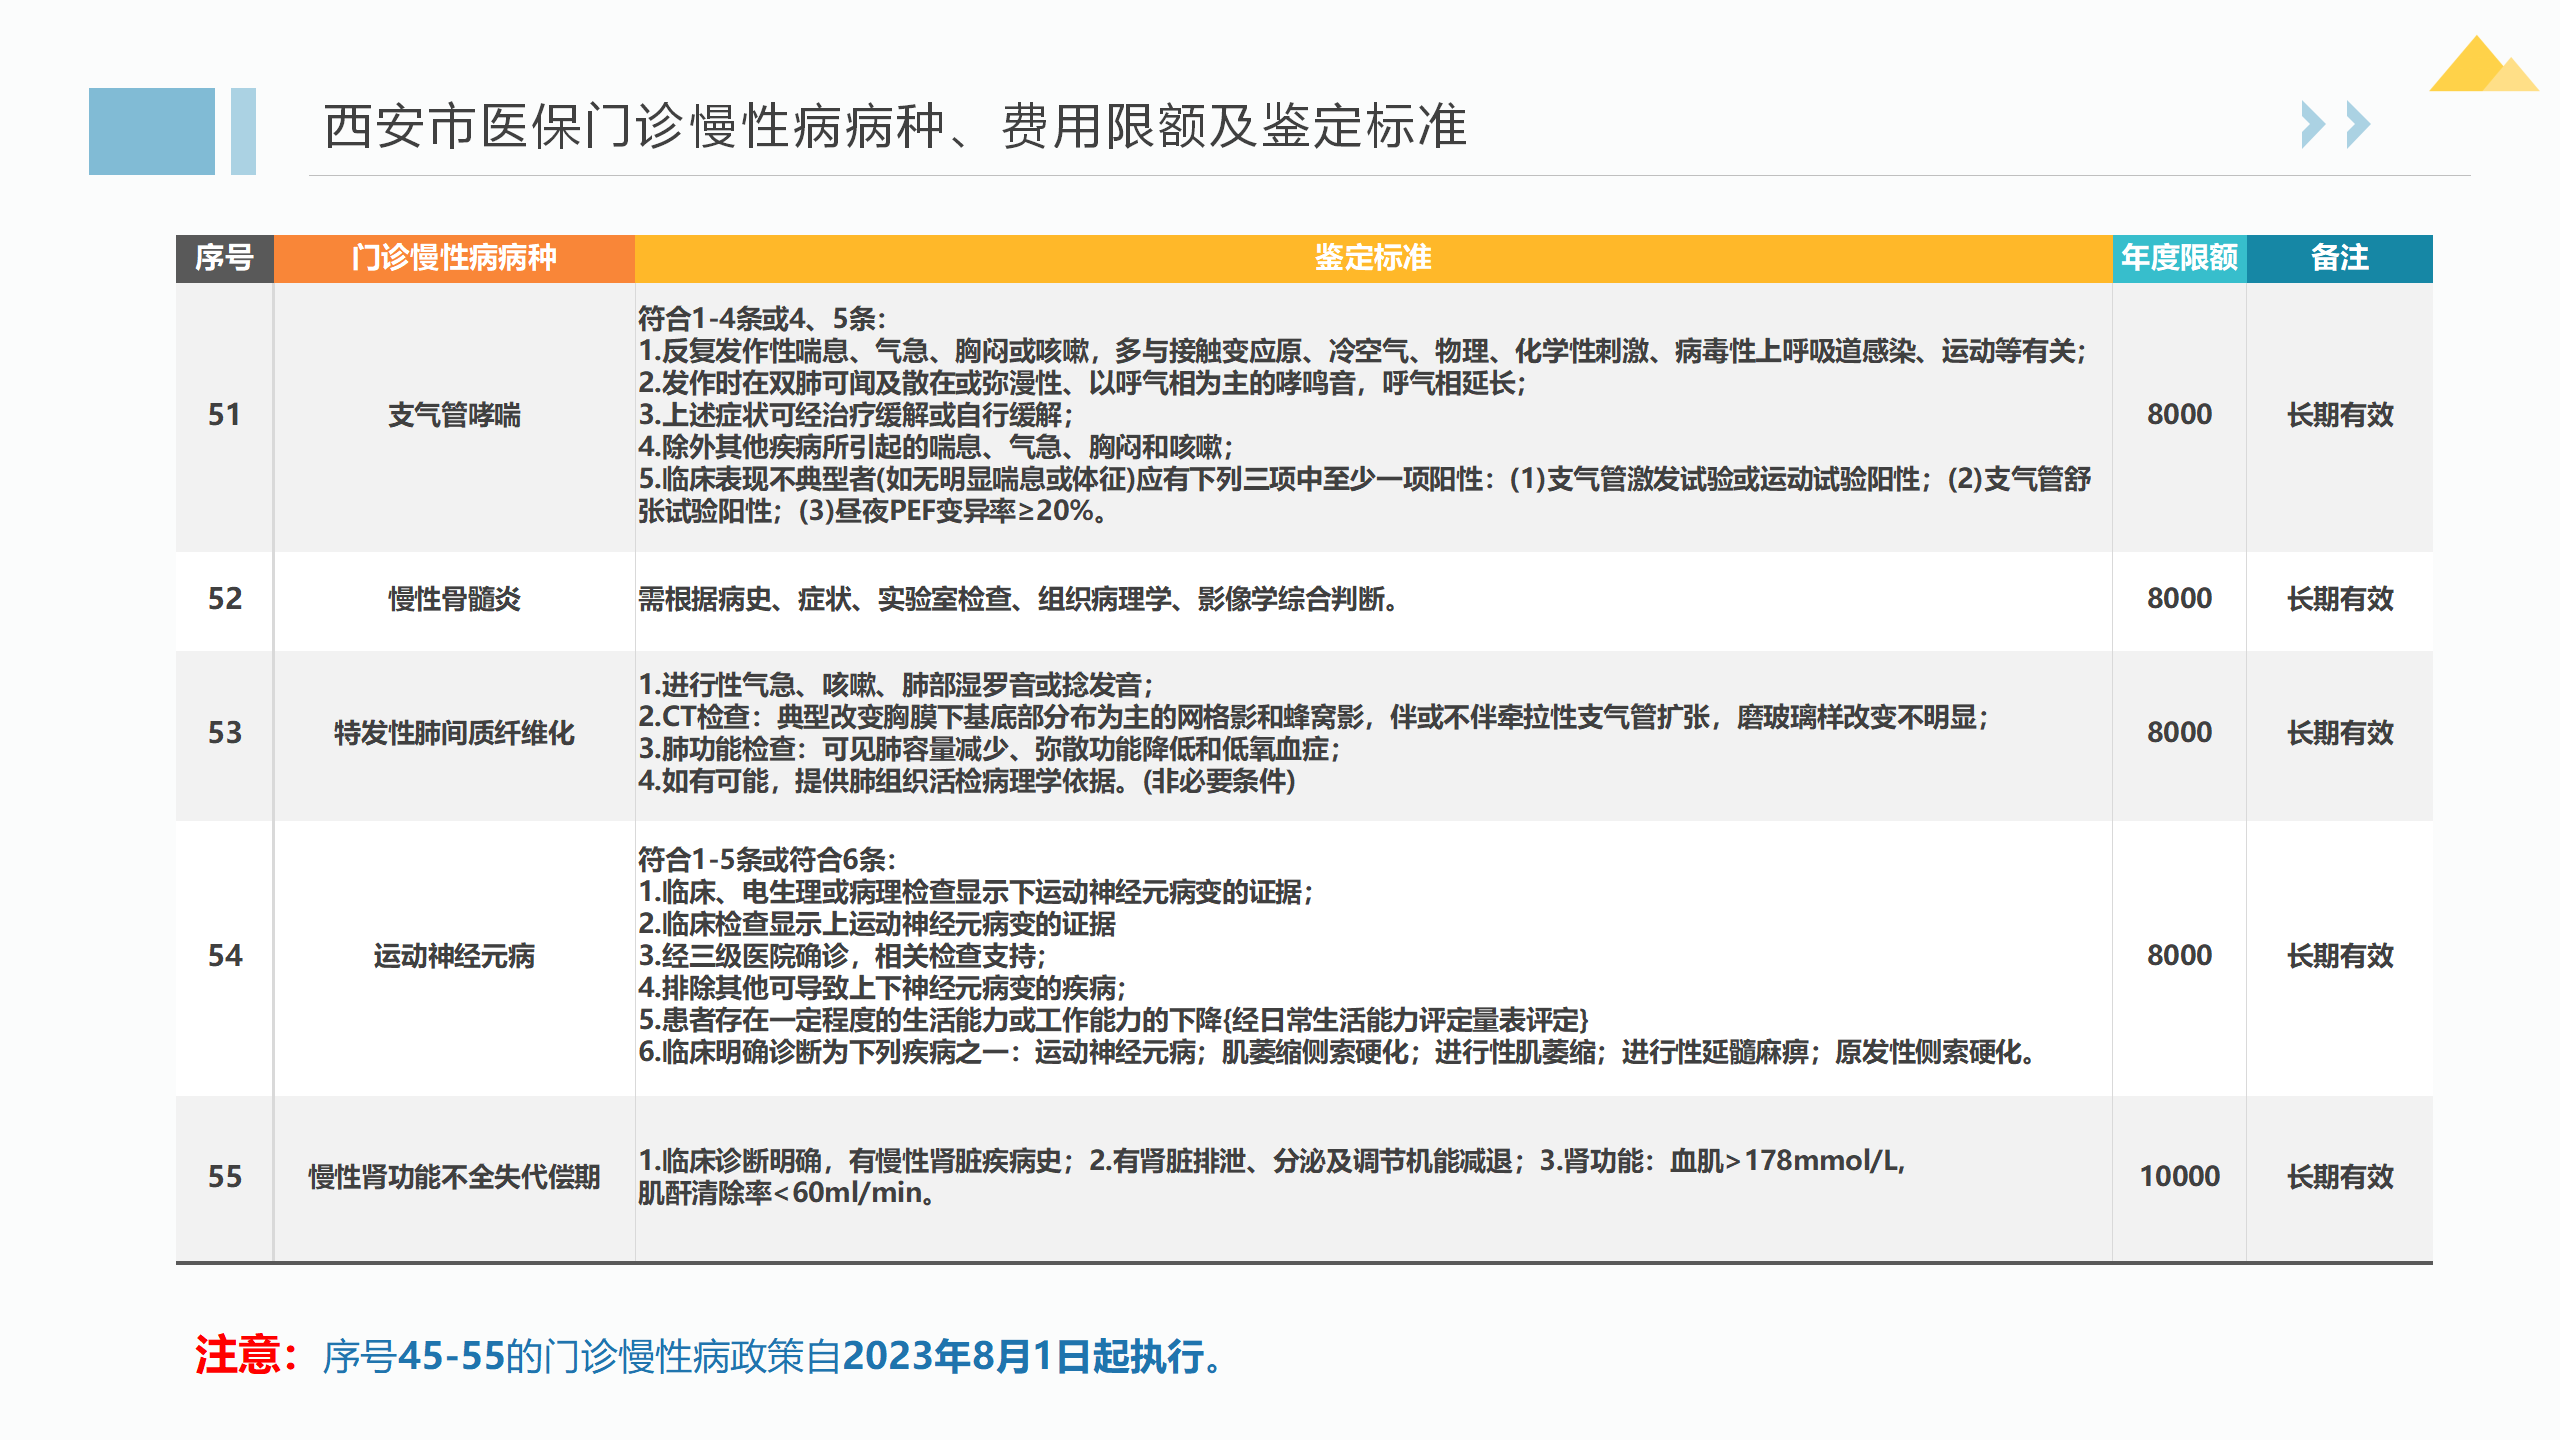Click the 特发性肺间质纤维化 cell
The width and height of the screenshot is (2560, 1440).
tap(454, 733)
